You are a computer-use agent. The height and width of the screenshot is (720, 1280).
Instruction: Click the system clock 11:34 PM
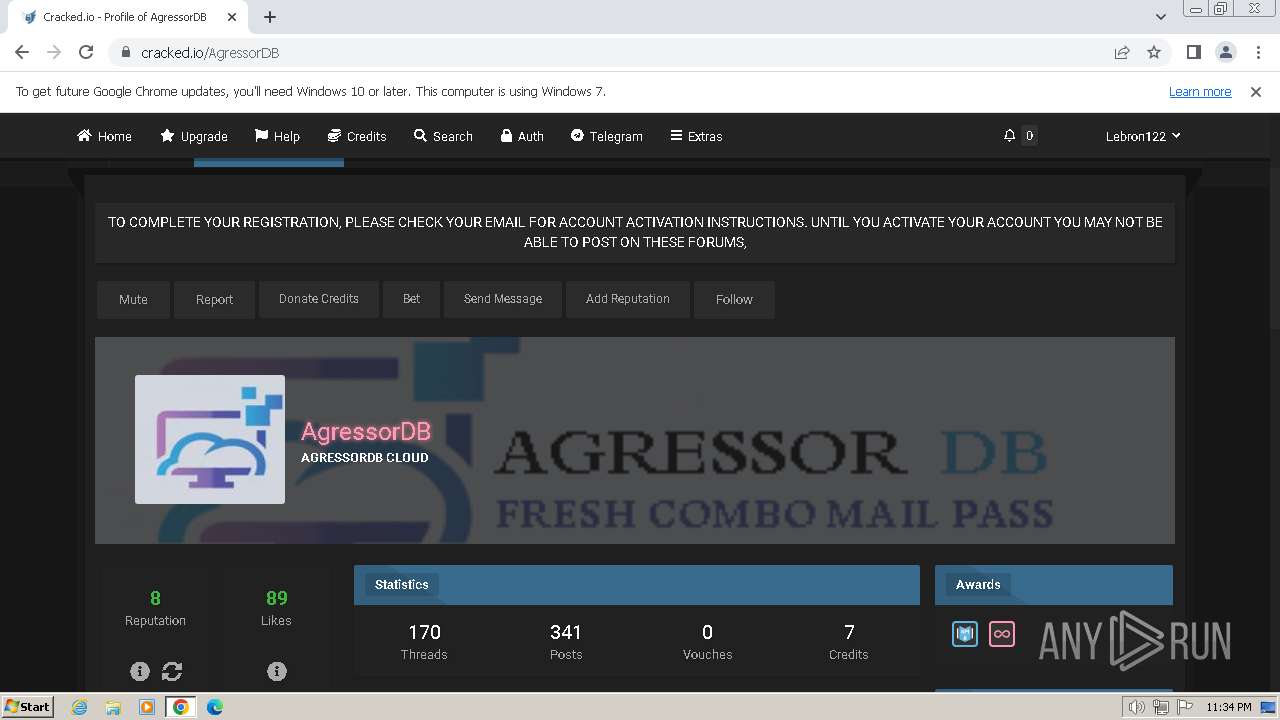click(x=1228, y=707)
